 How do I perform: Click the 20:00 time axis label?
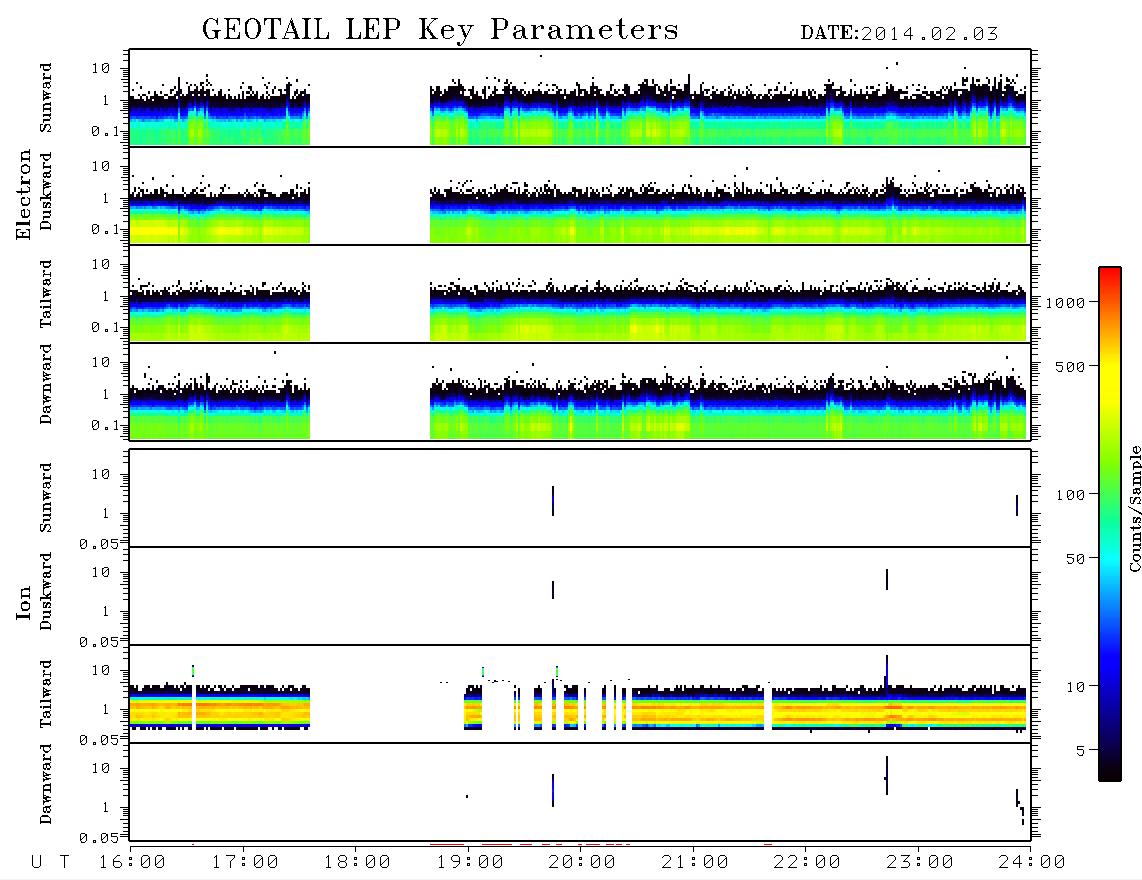[x=582, y=863]
